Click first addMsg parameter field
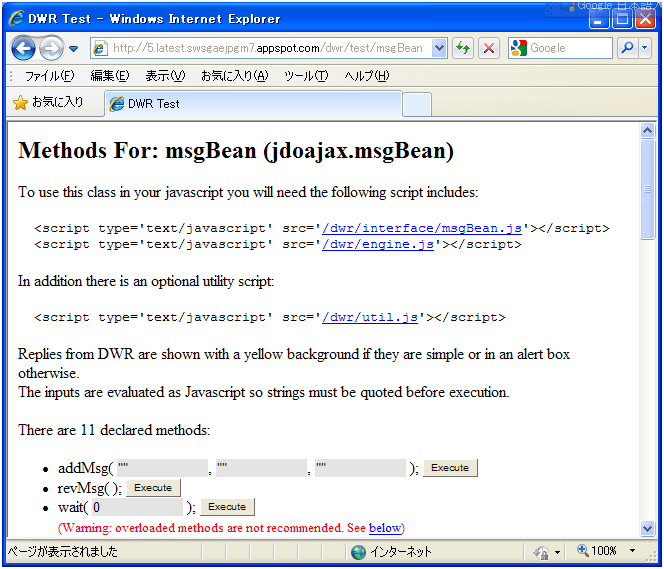Screen dimensions: 664x569 click(x=163, y=468)
